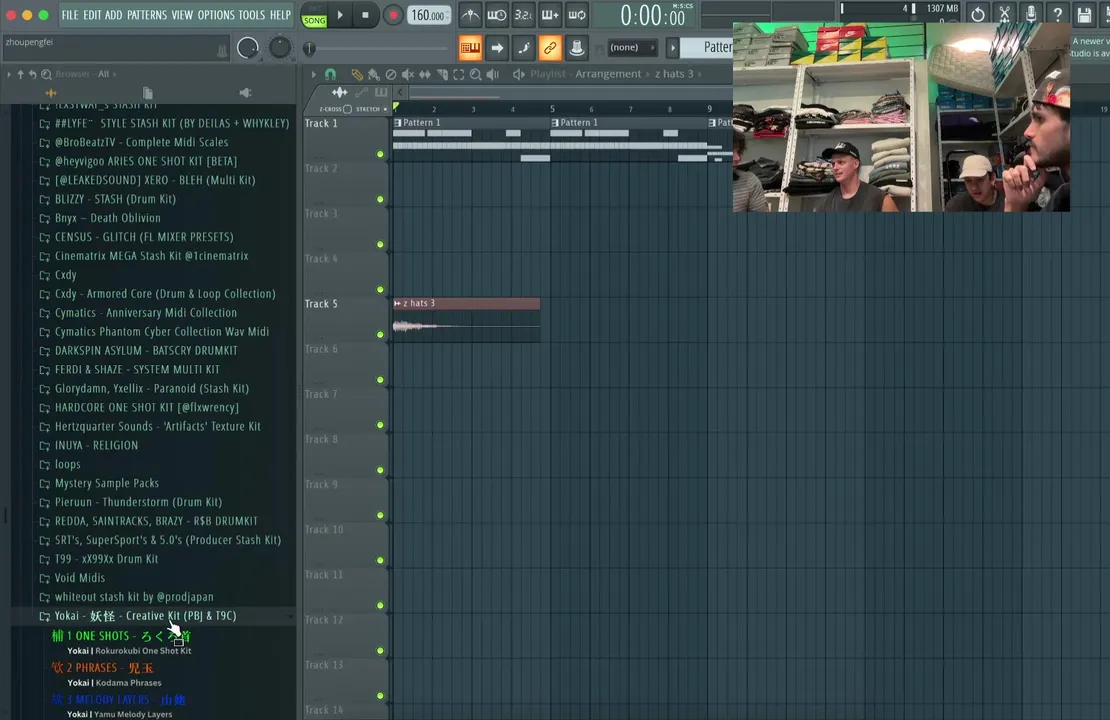Image resolution: width=1110 pixels, height=720 pixels.
Task: Select the playlist Slip tool
Action: [x=425, y=74]
